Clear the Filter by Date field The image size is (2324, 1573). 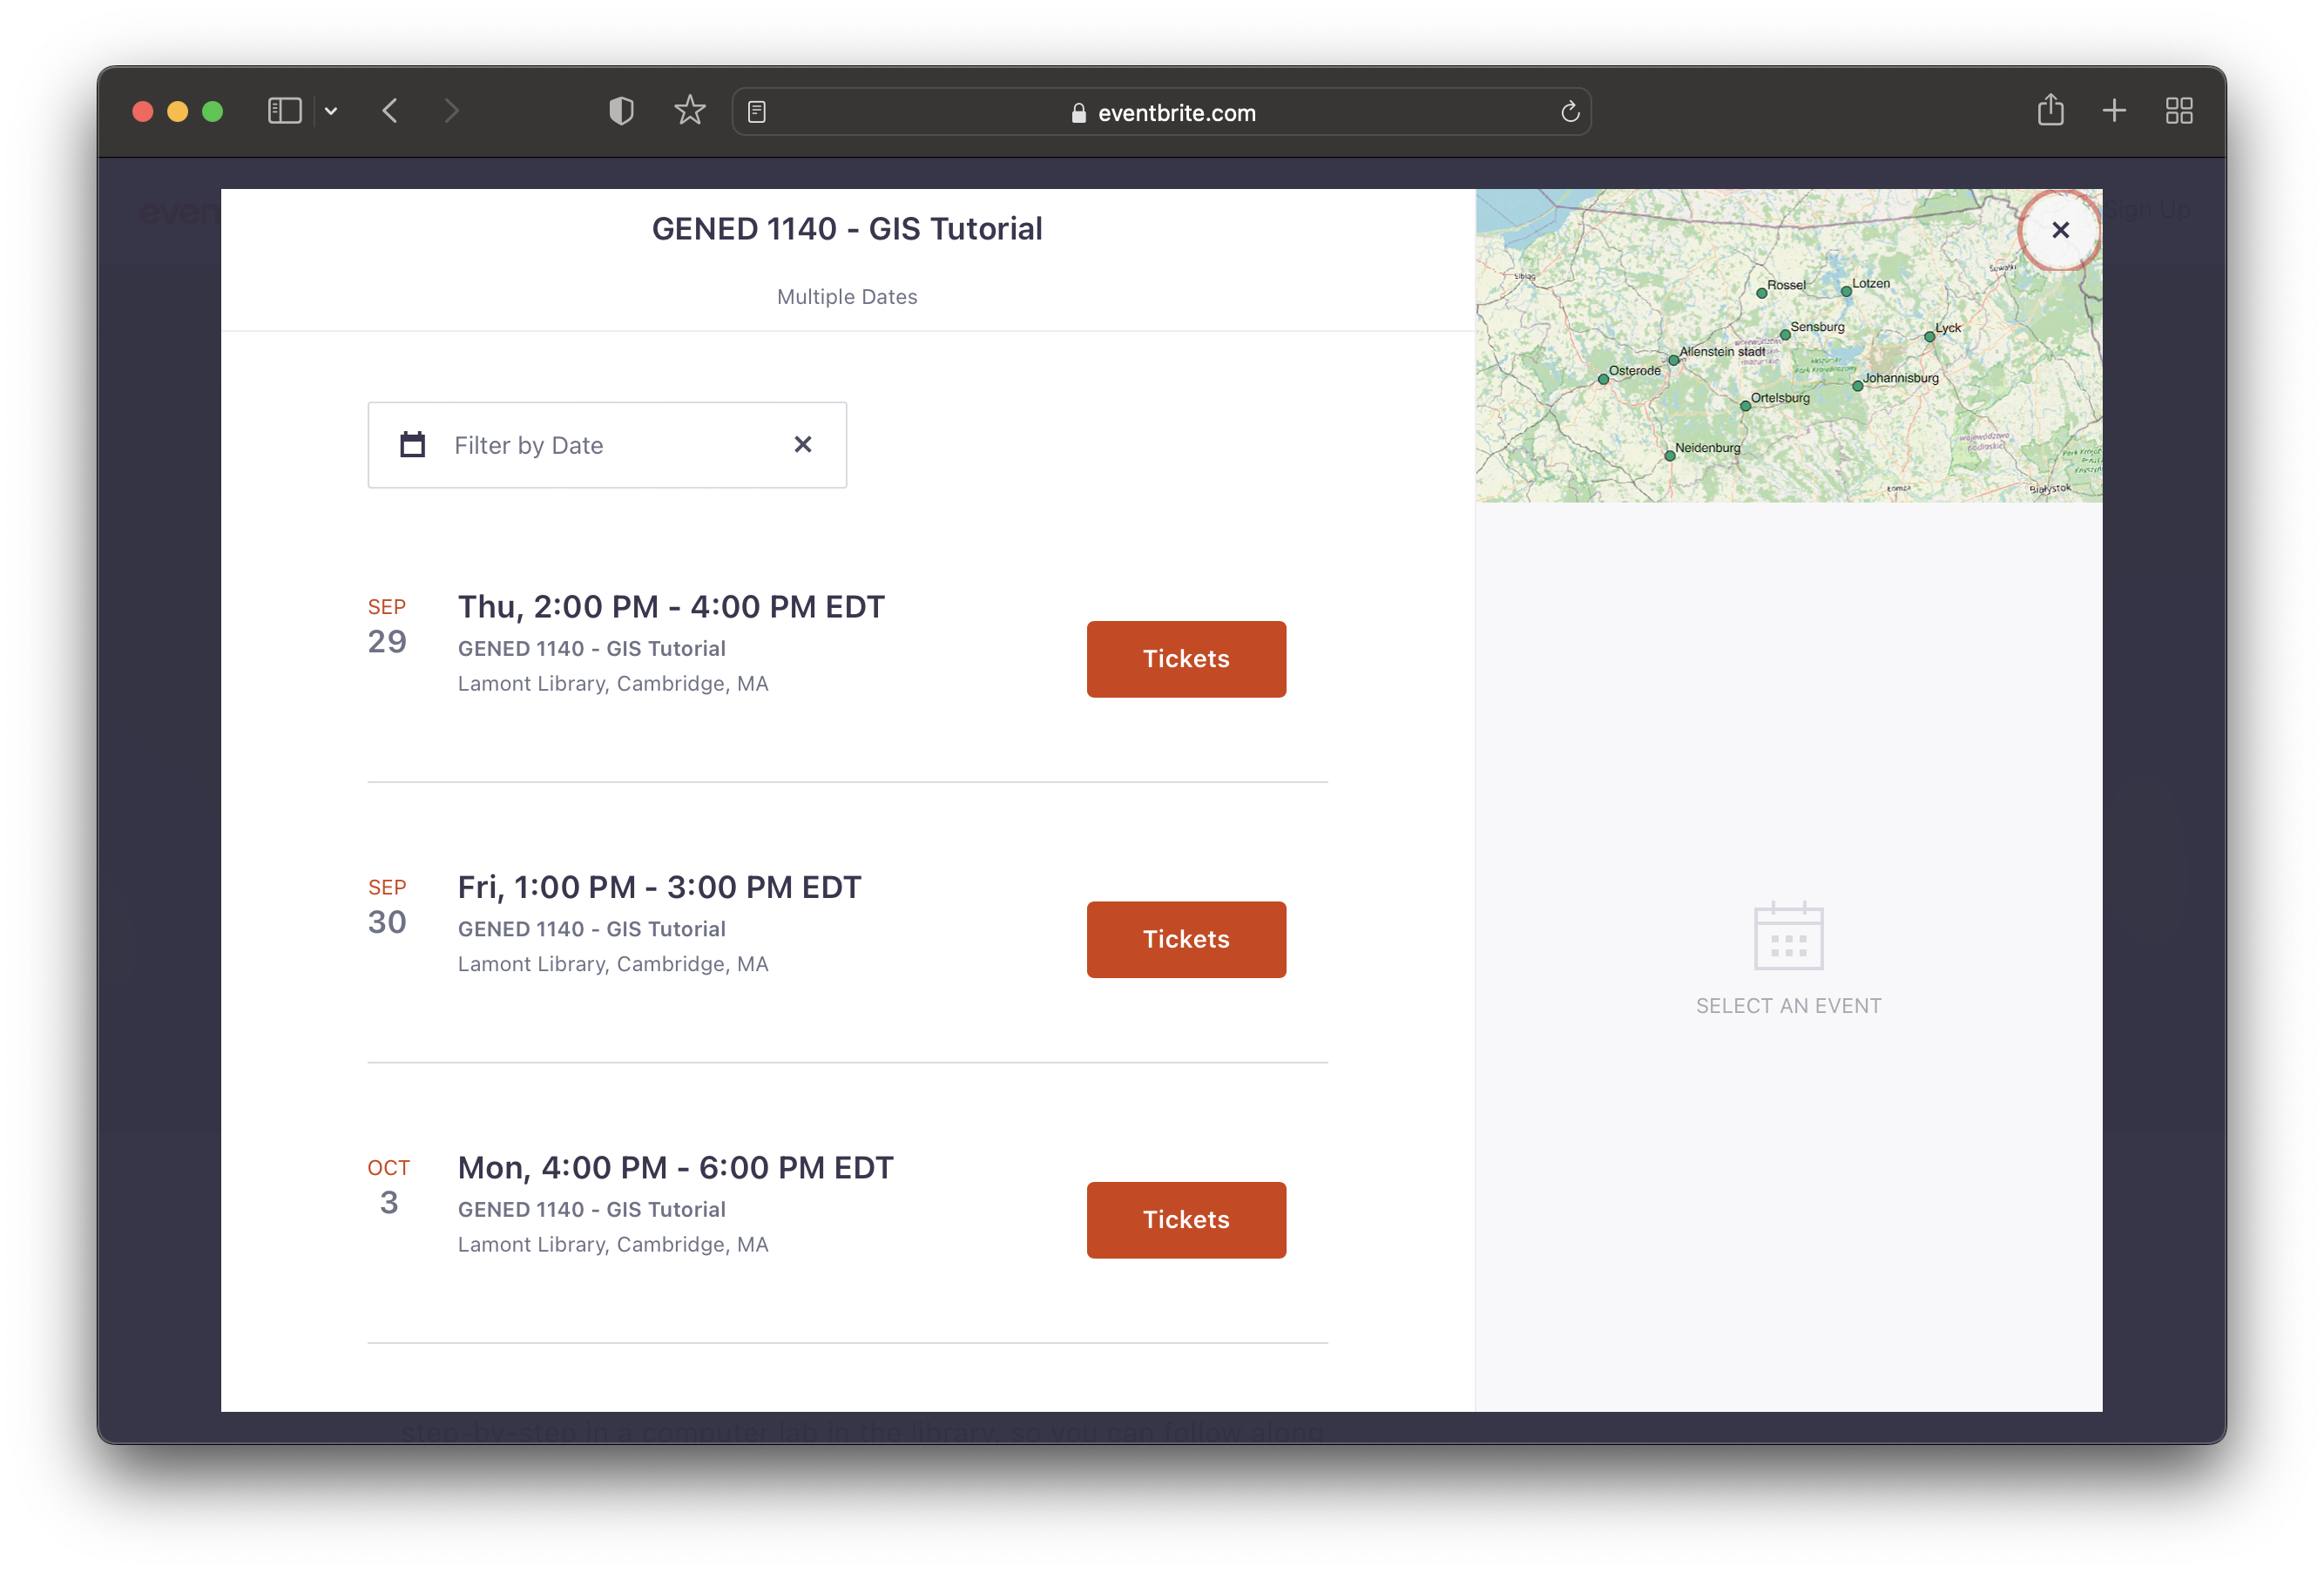[x=802, y=444]
